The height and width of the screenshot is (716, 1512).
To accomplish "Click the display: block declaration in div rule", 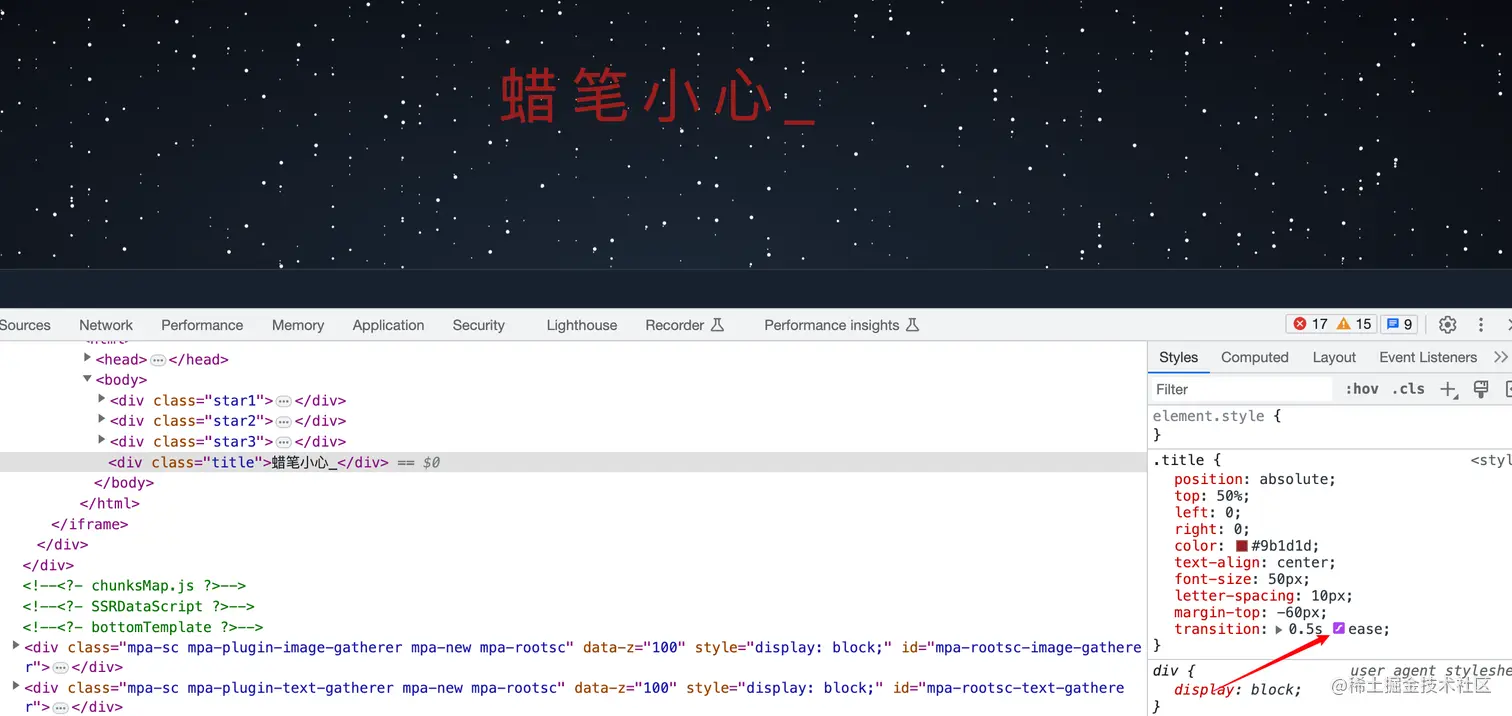I will 1238,690.
